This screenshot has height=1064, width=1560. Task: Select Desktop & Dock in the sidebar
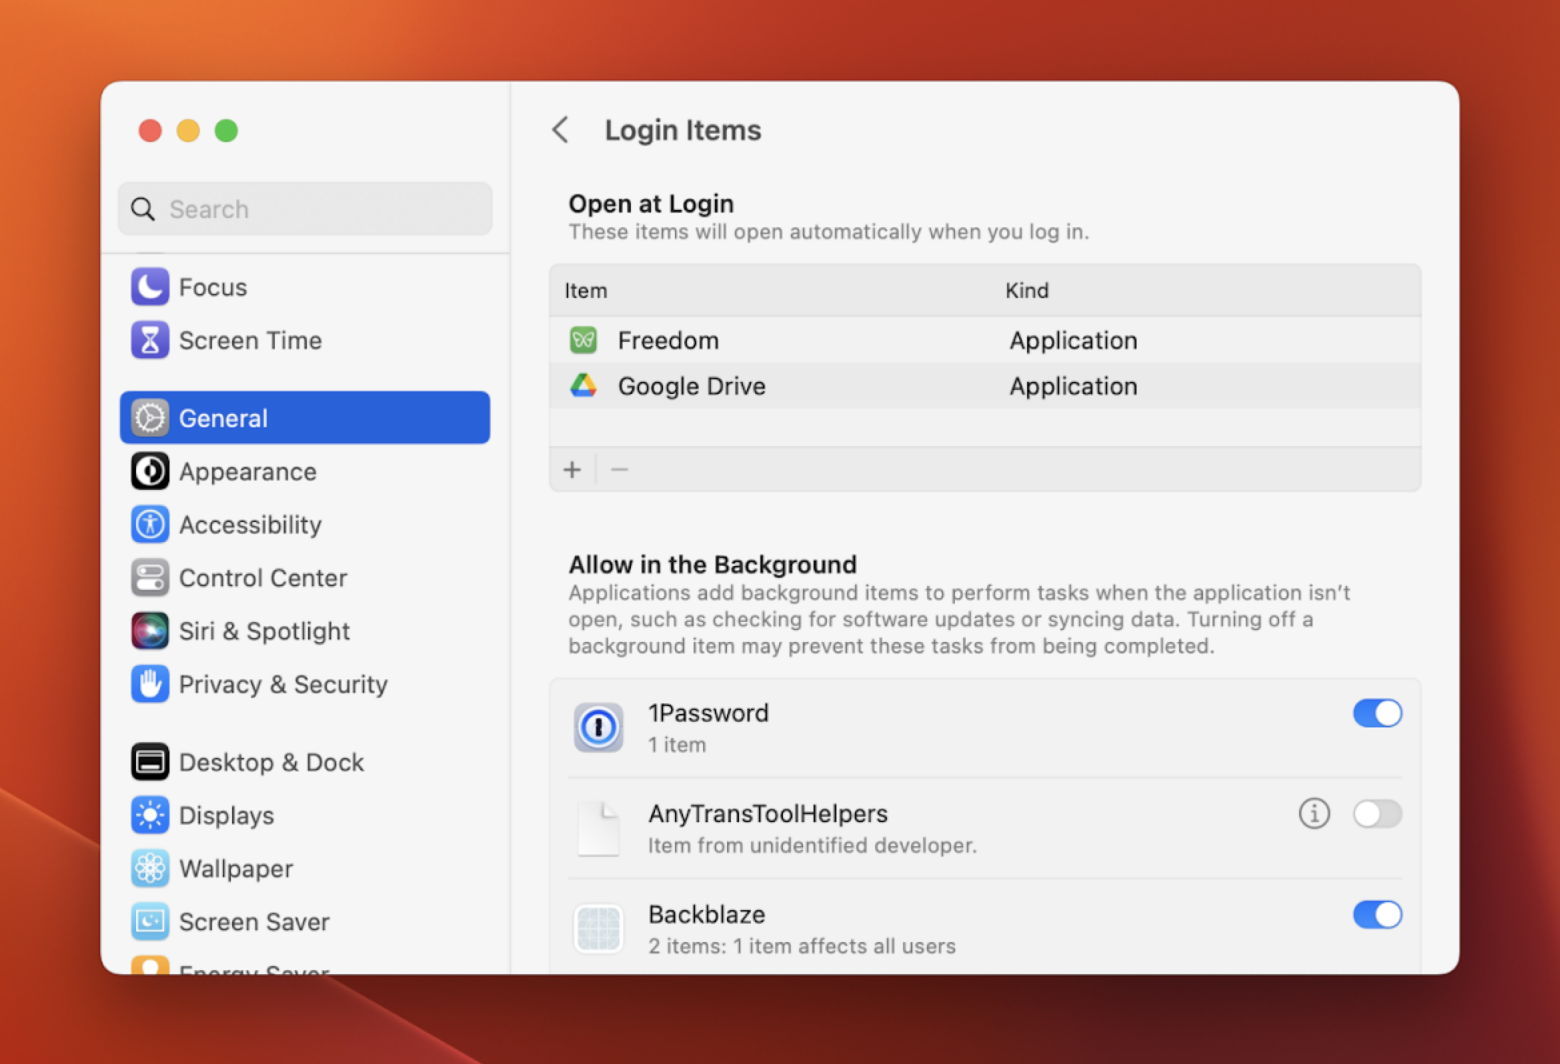(149, 761)
